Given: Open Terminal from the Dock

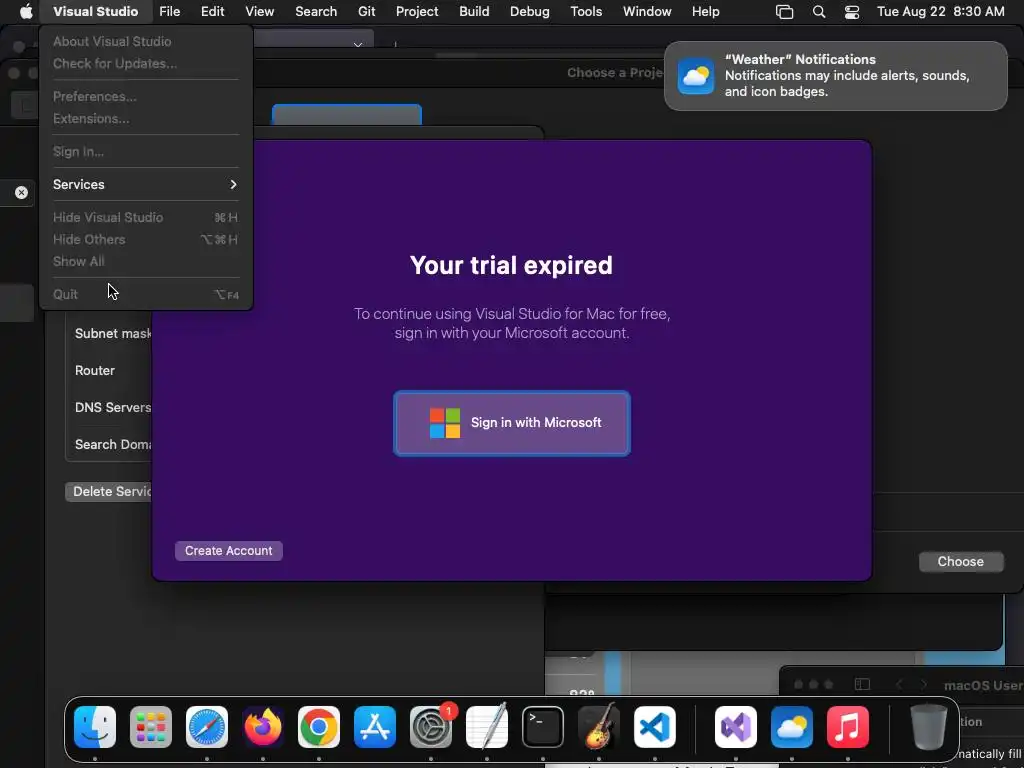Looking at the screenshot, I should coord(543,727).
